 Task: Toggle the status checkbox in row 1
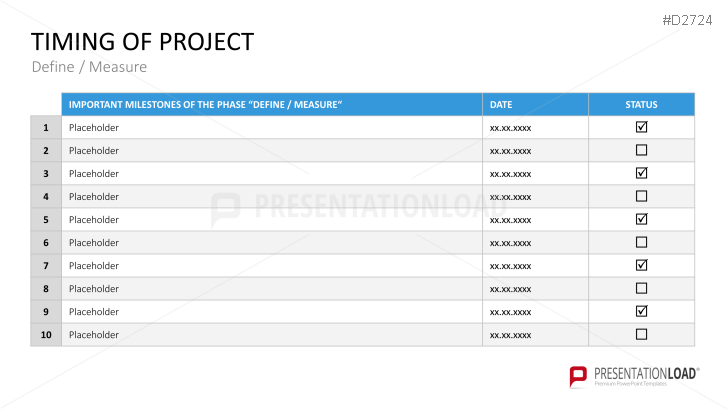(641, 127)
